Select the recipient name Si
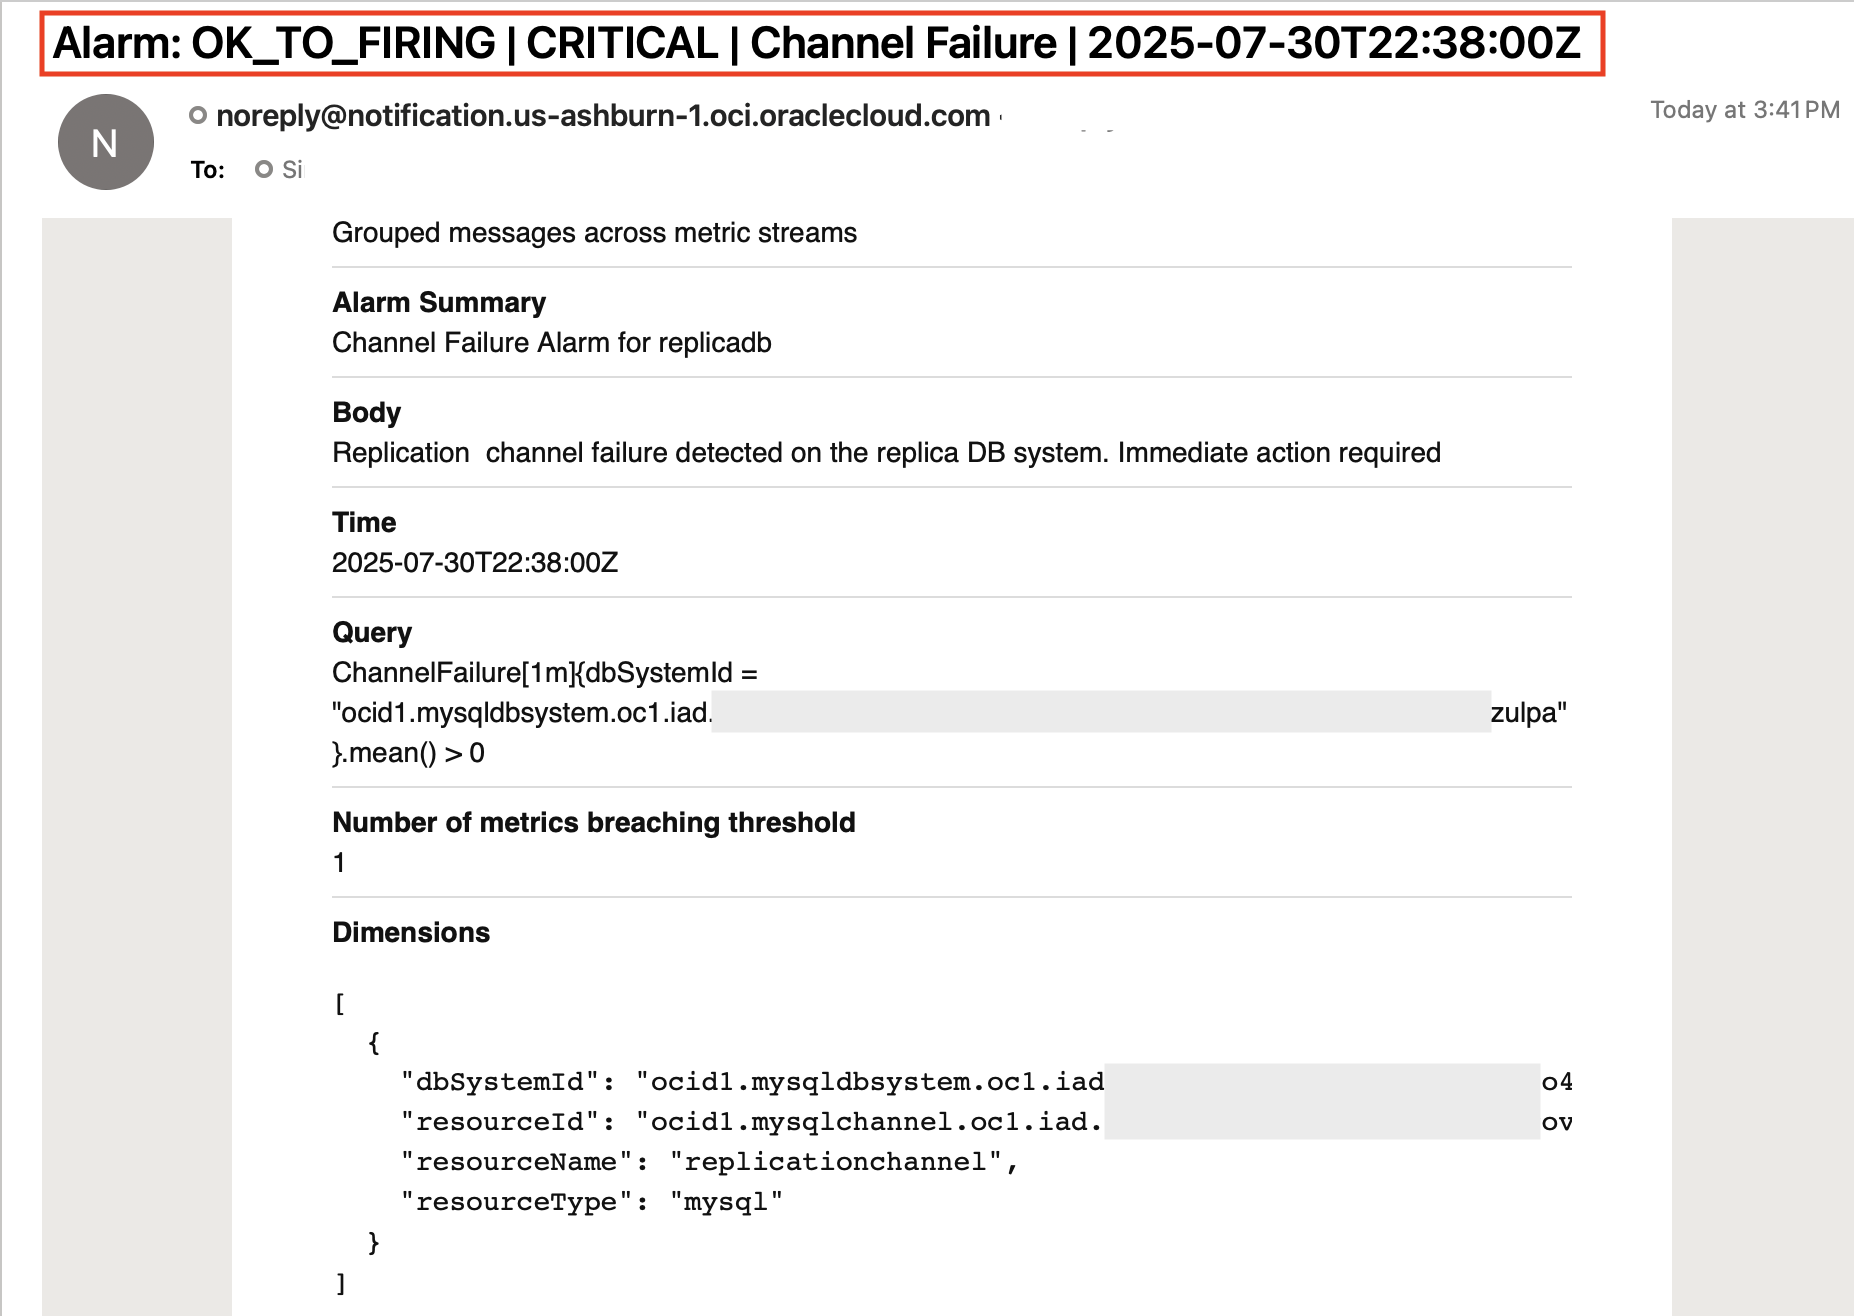The height and width of the screenshot is (1316, 1854). [292, 170]
